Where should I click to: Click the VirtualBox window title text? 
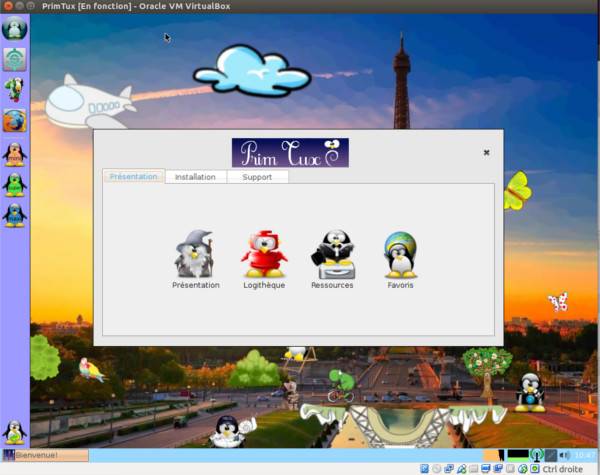click(x=136, y=6)
